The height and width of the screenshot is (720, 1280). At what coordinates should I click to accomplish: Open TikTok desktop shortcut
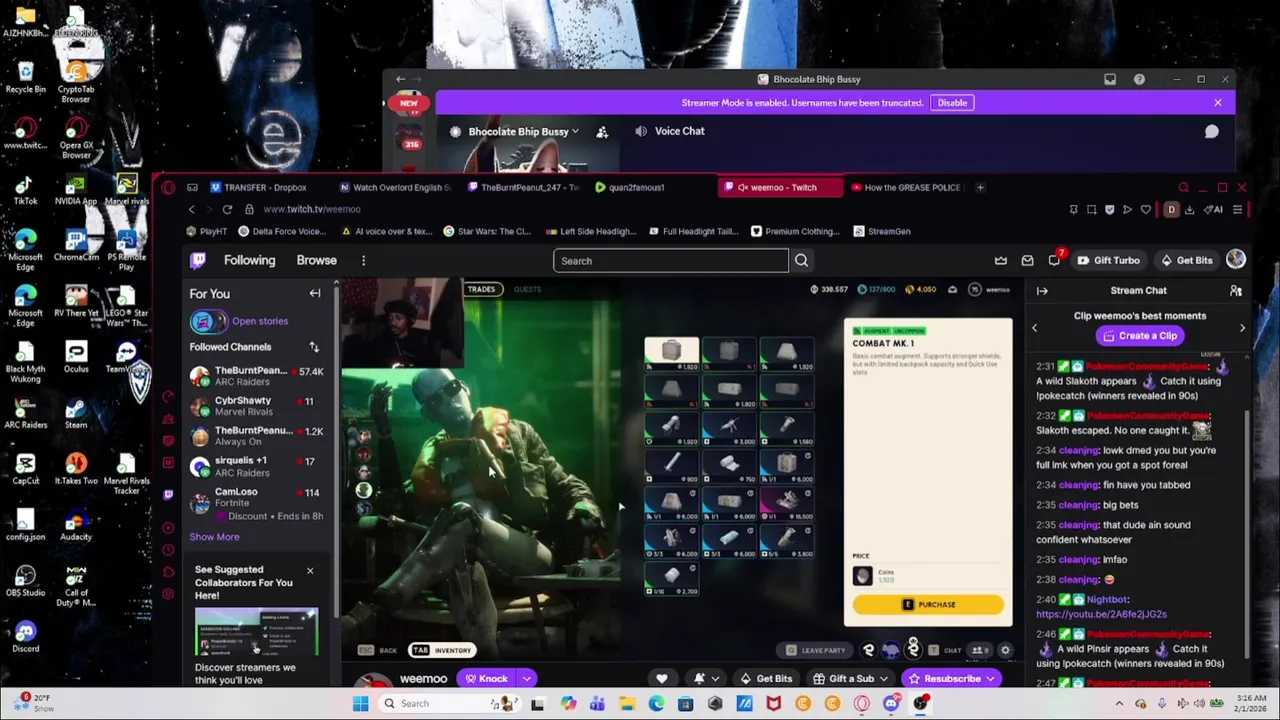point(25,189)
